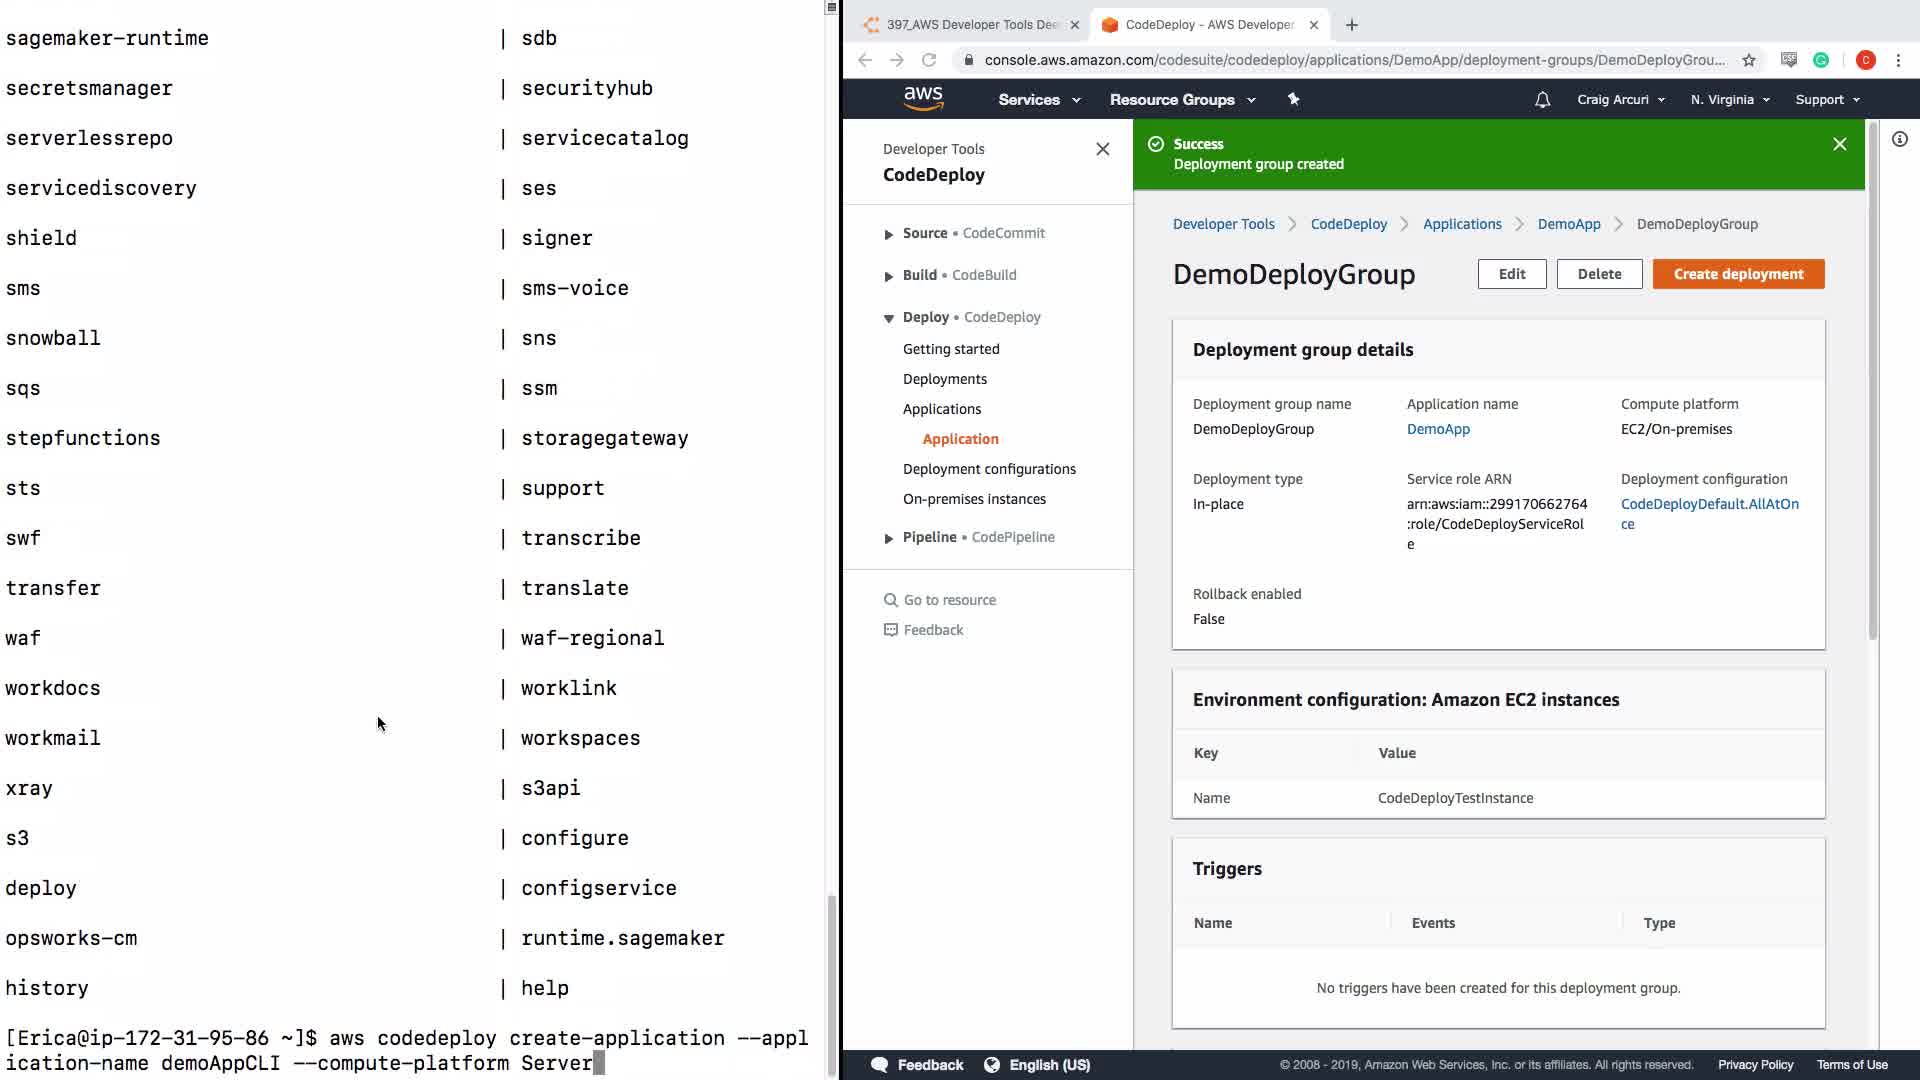The width and height of the screenshot is (1920, 1080).
Task: Expand the Source CodeCommit section
Action: [x=888, y=234]
